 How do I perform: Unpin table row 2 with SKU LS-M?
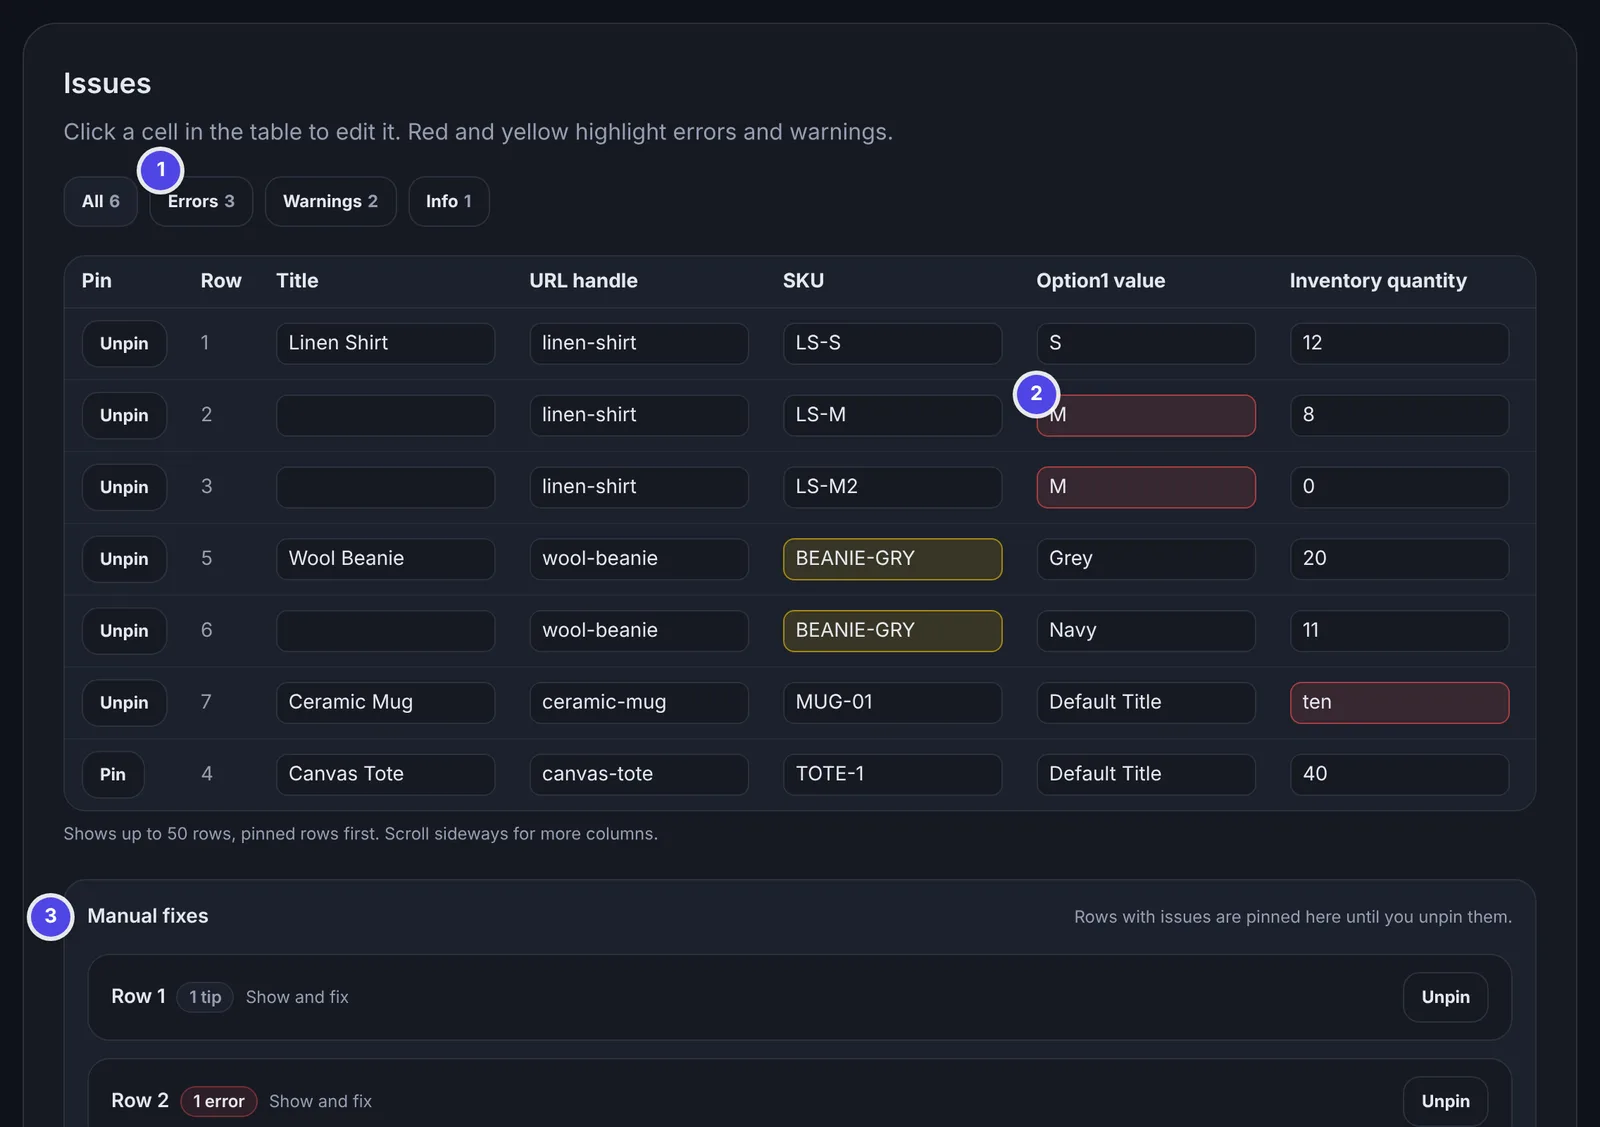coord(124,415)
